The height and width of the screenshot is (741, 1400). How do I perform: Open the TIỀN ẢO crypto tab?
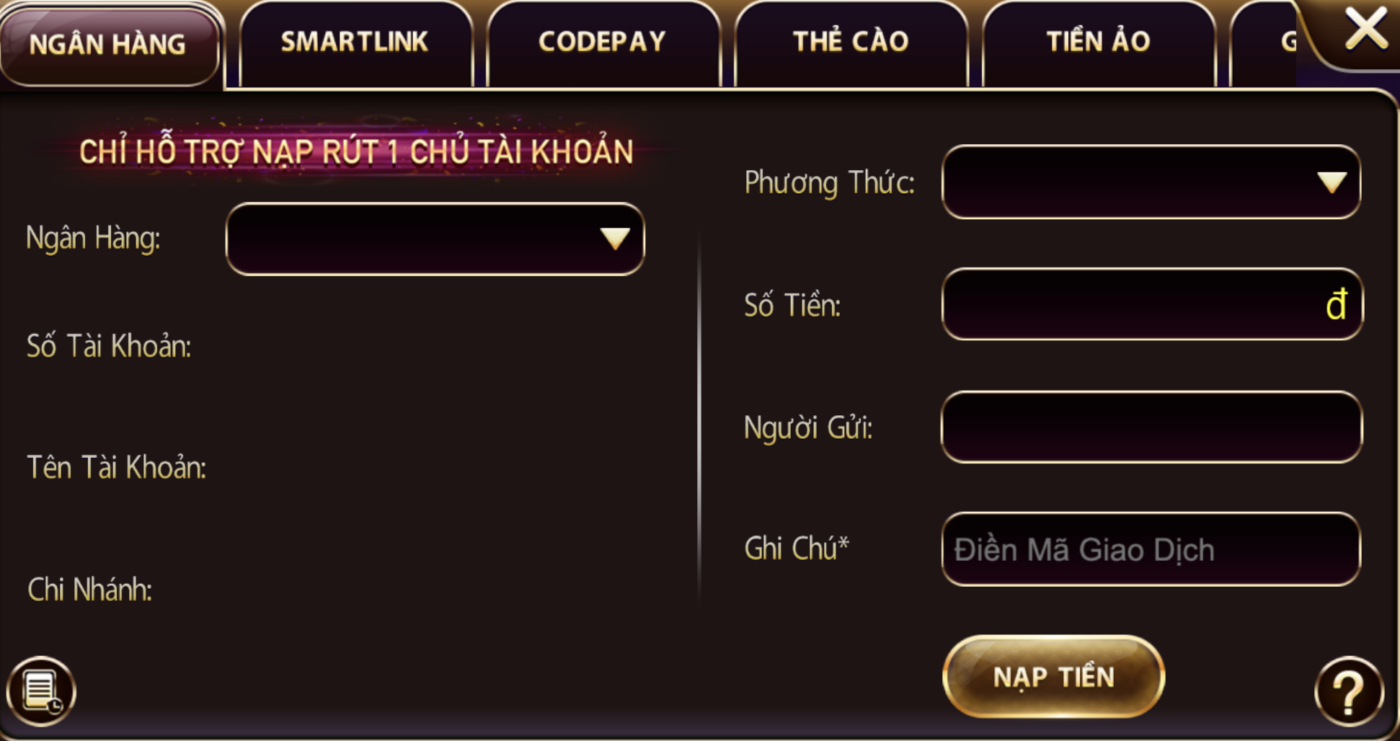(1098, 40)
